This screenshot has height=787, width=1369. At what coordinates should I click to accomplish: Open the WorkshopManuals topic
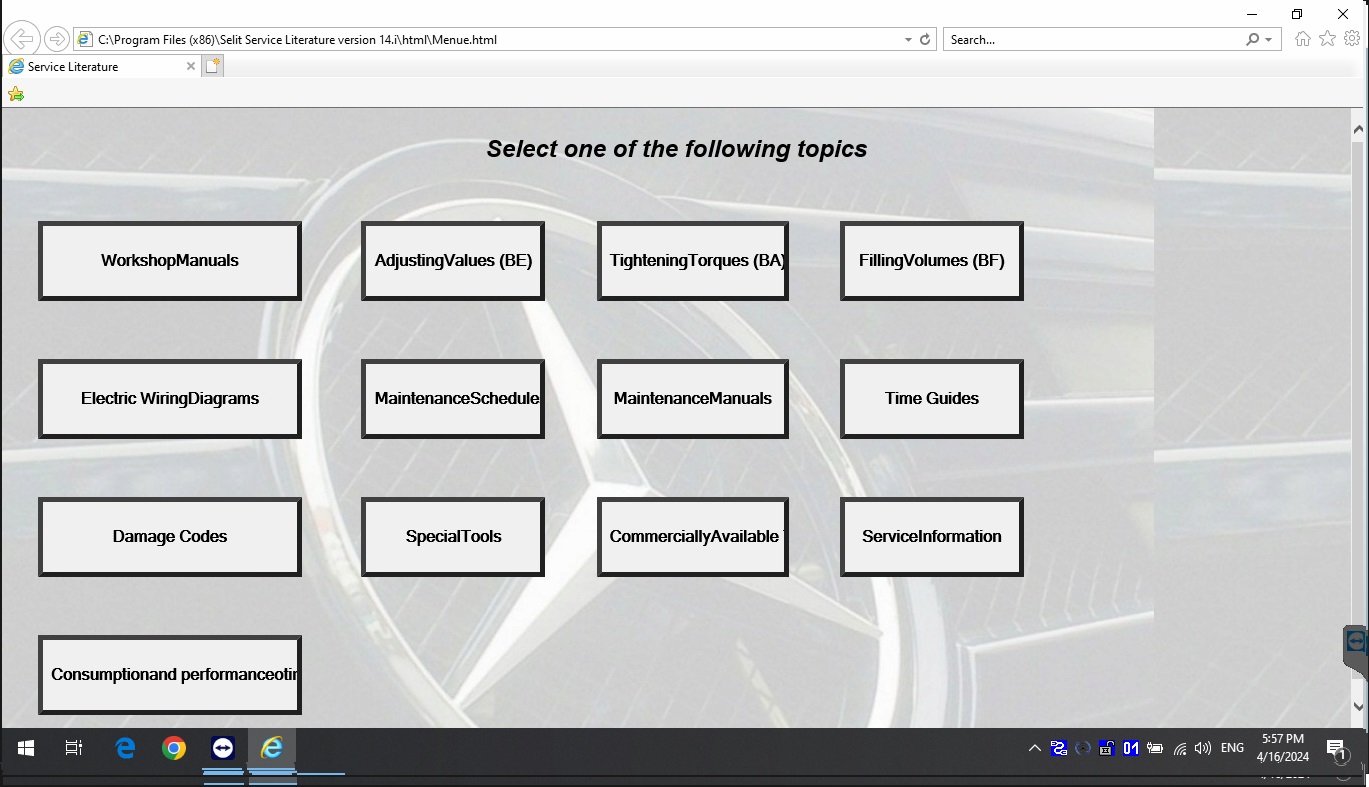tap(170, 261)
